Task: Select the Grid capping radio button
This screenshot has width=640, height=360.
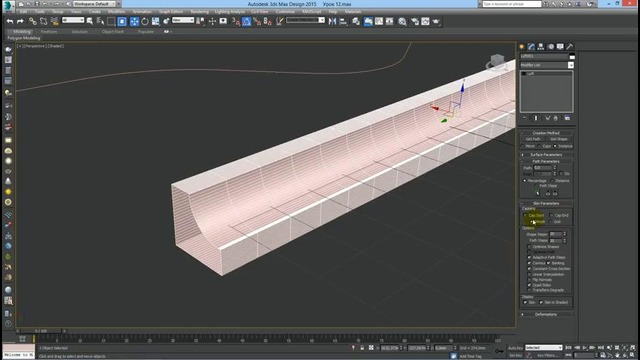Action: [551, 222]
